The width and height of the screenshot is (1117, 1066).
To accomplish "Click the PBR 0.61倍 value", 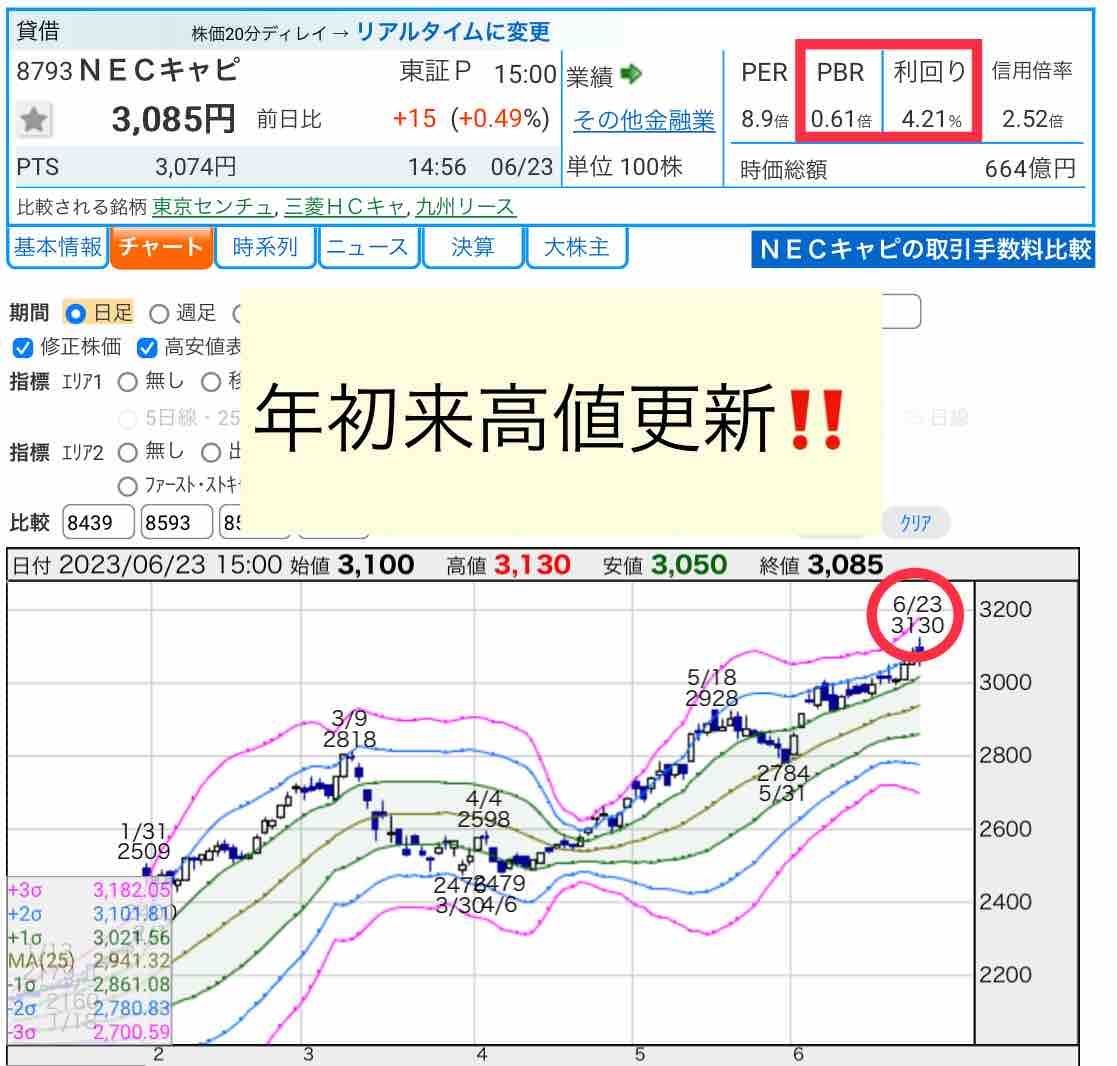I will click(841, 118).
